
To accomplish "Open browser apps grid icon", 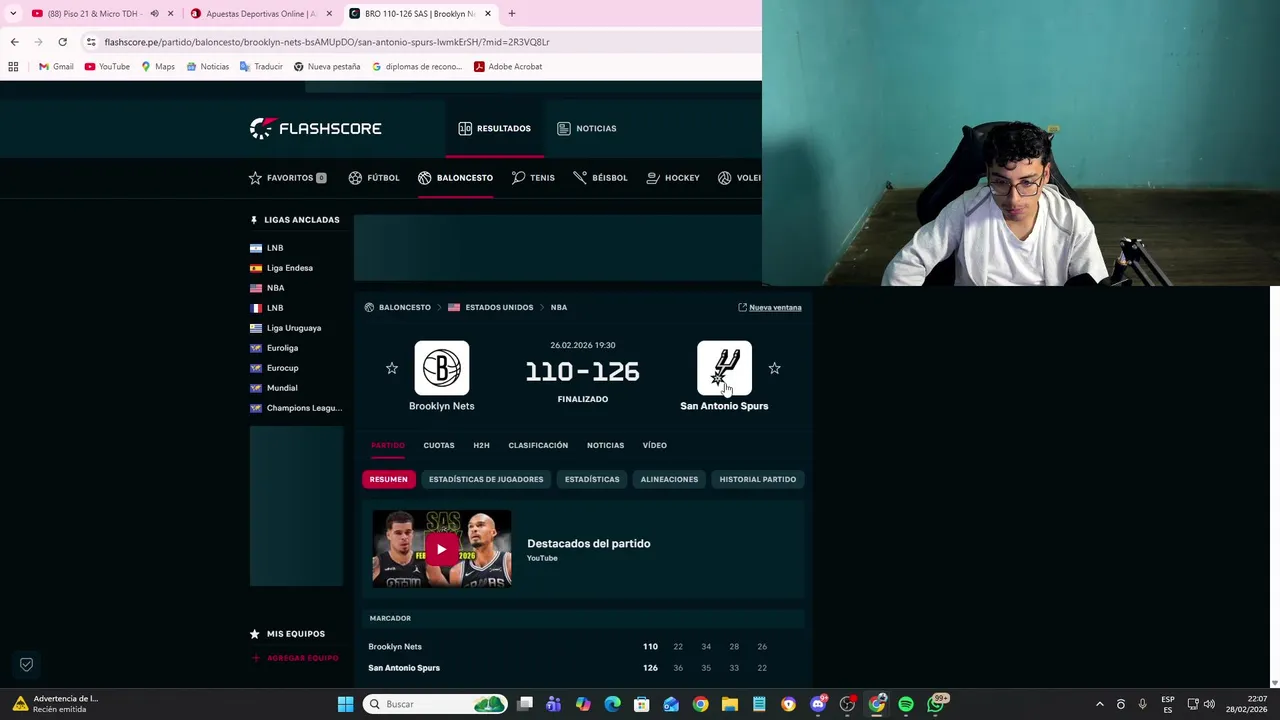I will coord(13,66).
